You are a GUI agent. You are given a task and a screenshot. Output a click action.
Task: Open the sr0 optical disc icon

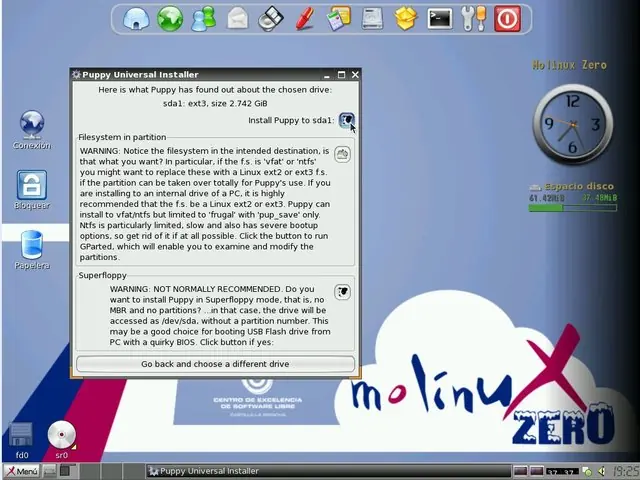pos(62,440)
